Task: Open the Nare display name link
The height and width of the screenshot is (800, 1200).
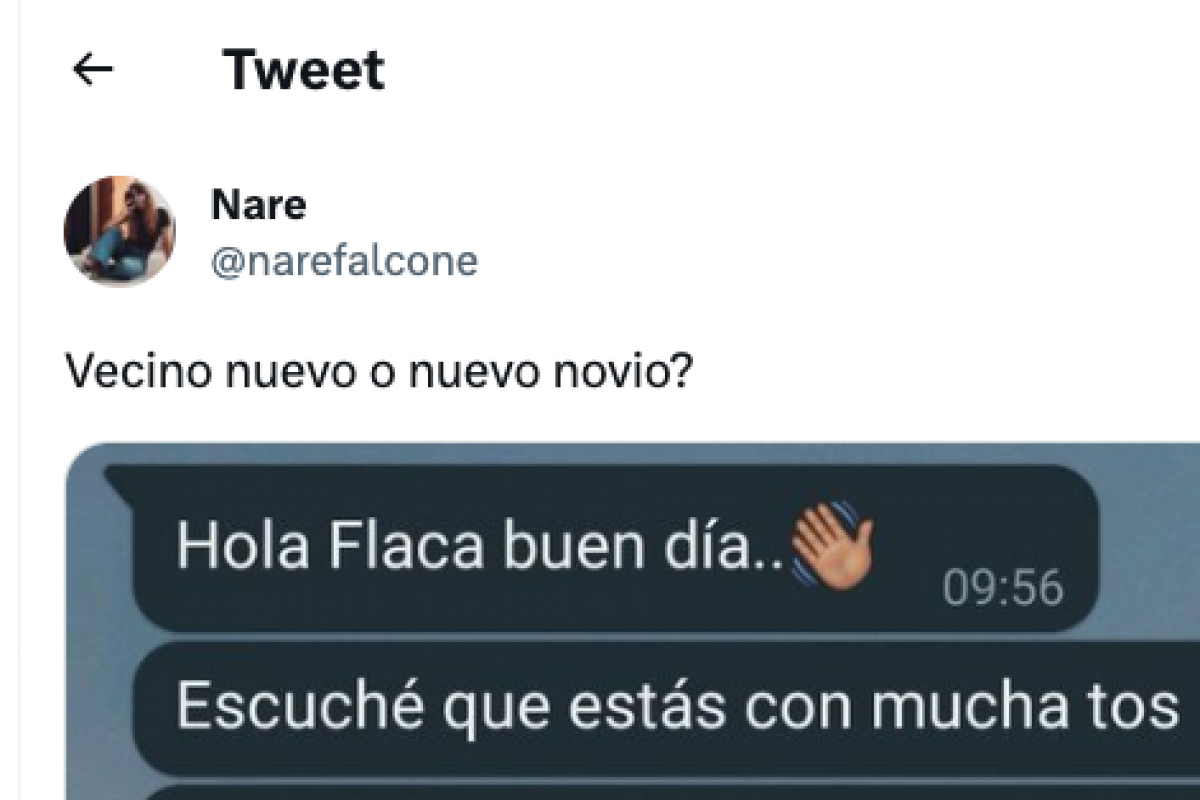Action: (259, 204)
